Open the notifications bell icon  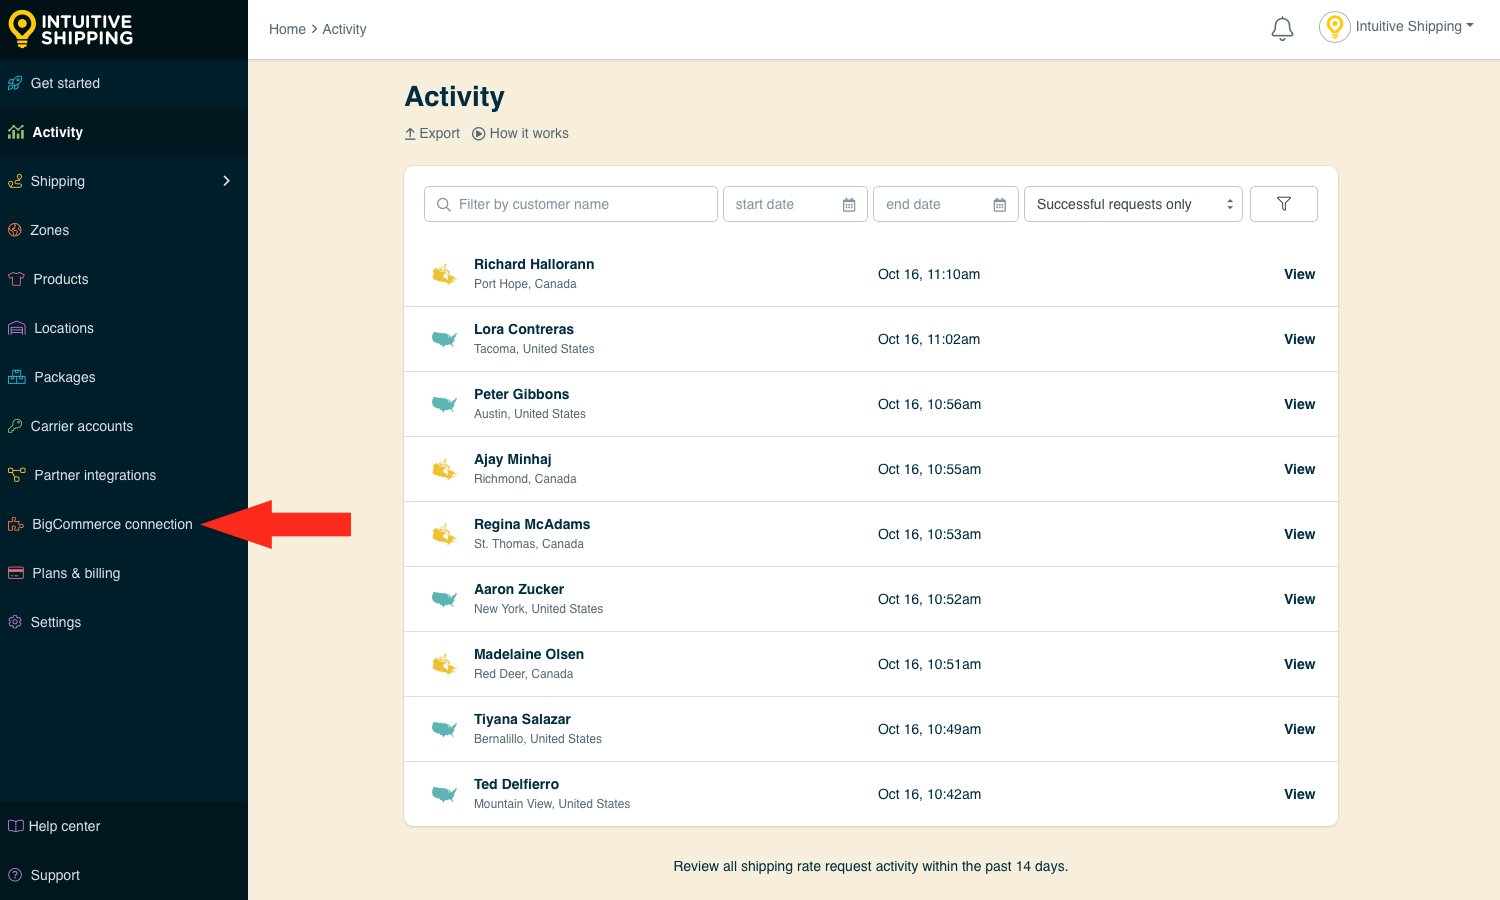(x=1282, y=29)
